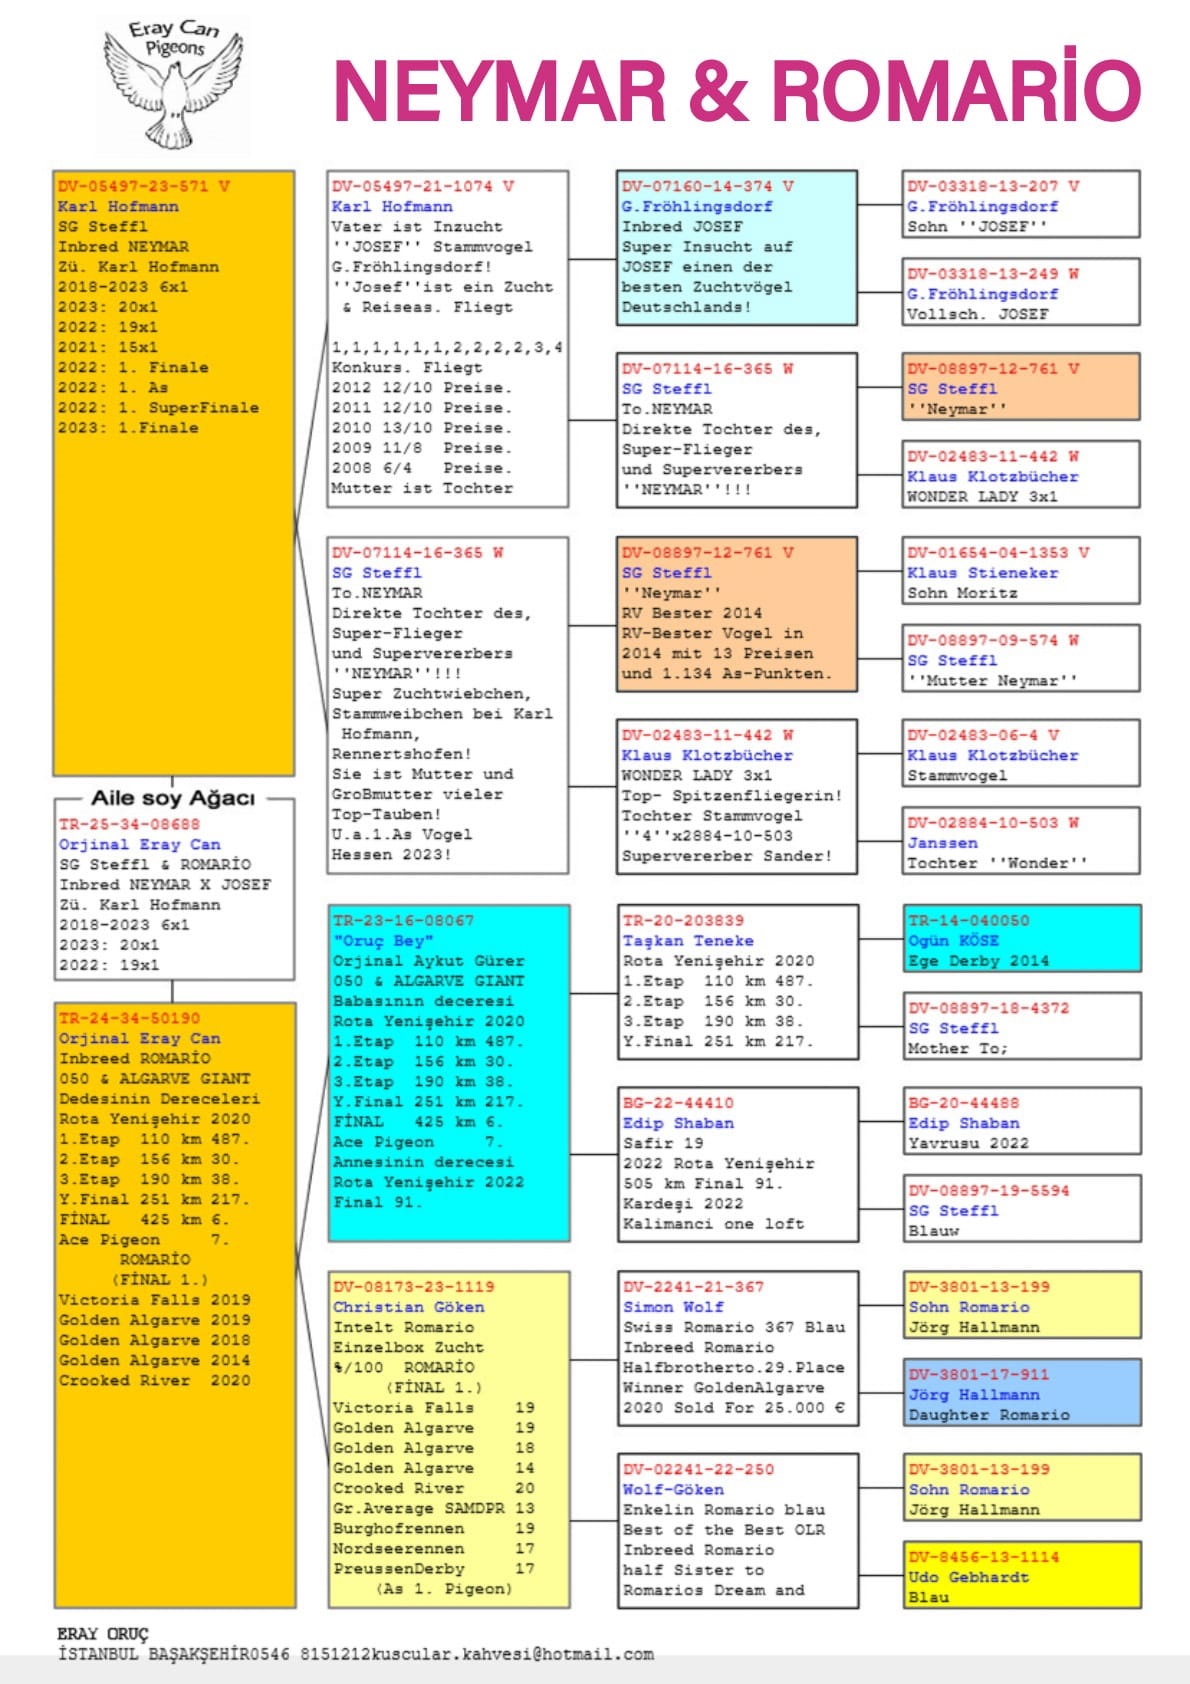
Task: Click breeder name Simon Wolf
Action: (673, 1307)
